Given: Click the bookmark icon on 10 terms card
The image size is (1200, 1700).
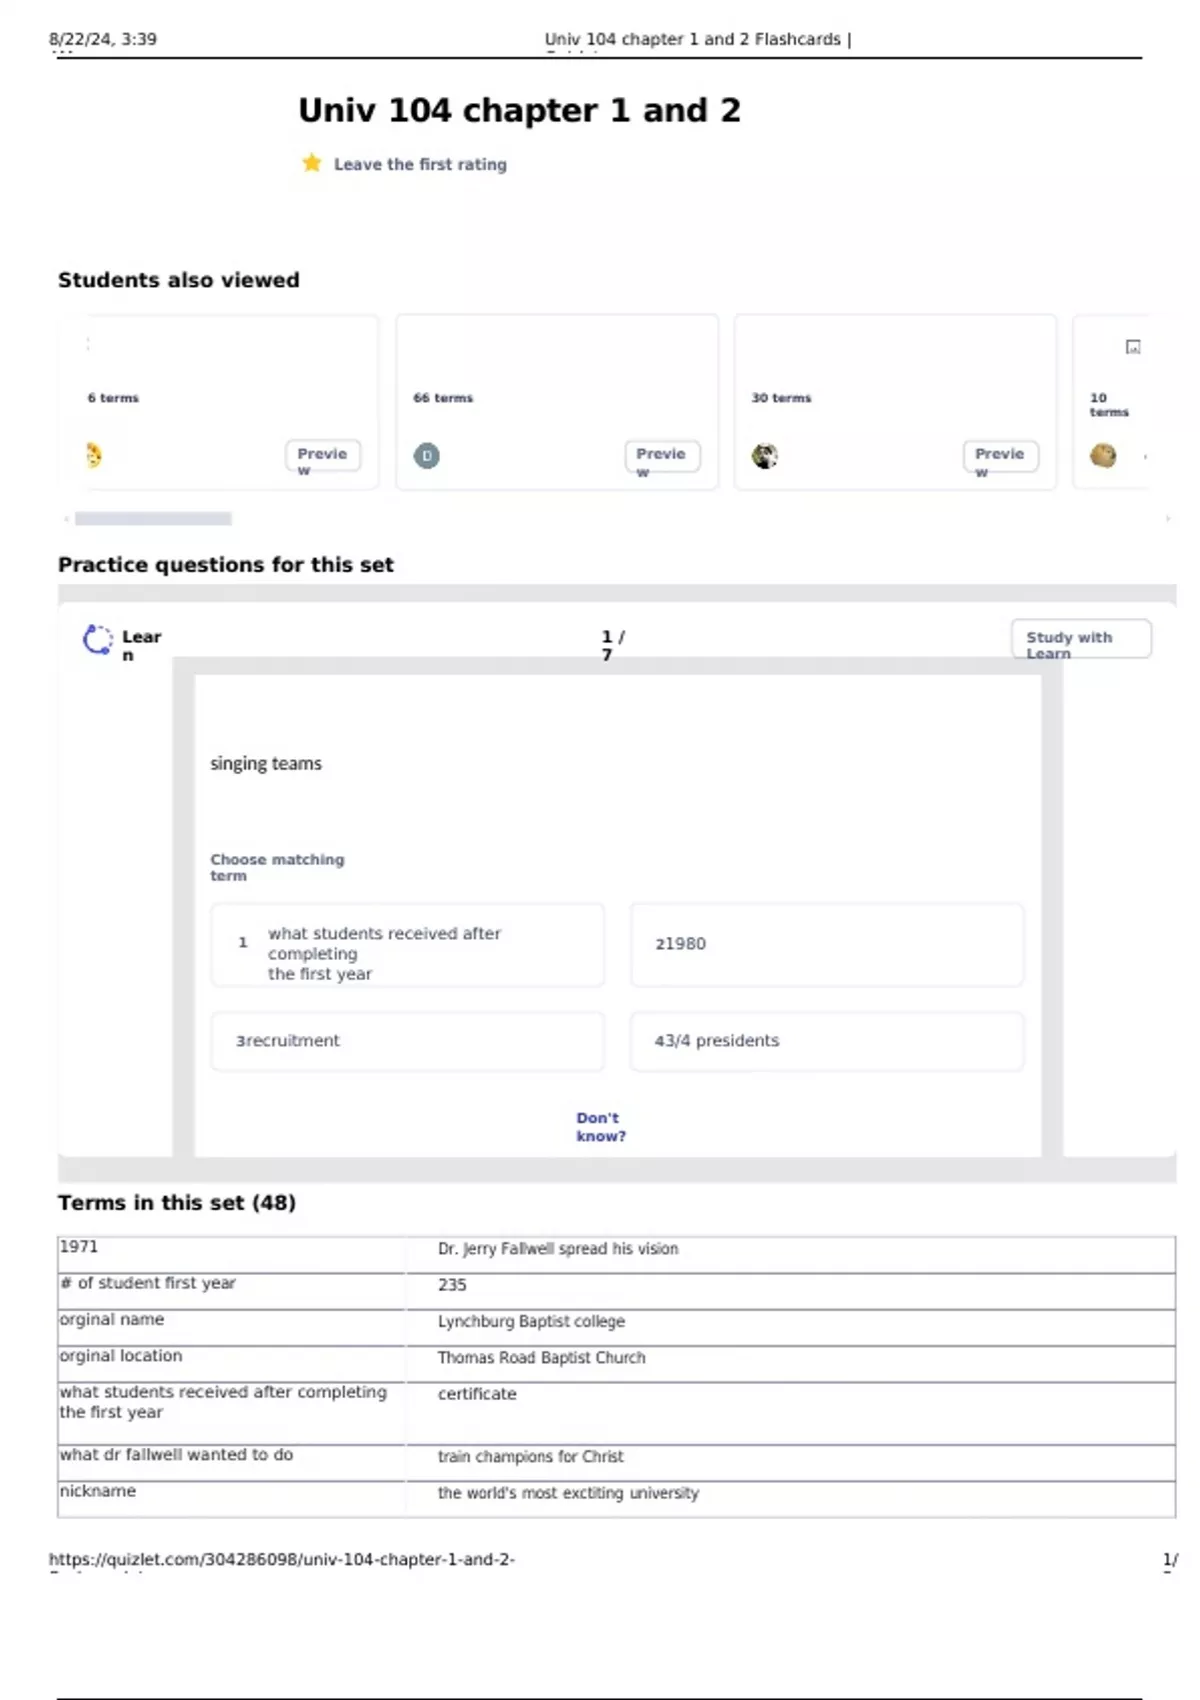Looking at the screenshot, I should [1133, 347].
